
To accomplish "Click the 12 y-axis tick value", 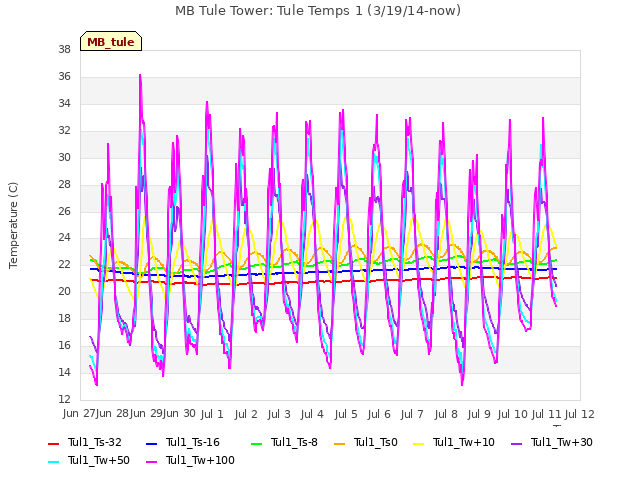I will 64,400.
